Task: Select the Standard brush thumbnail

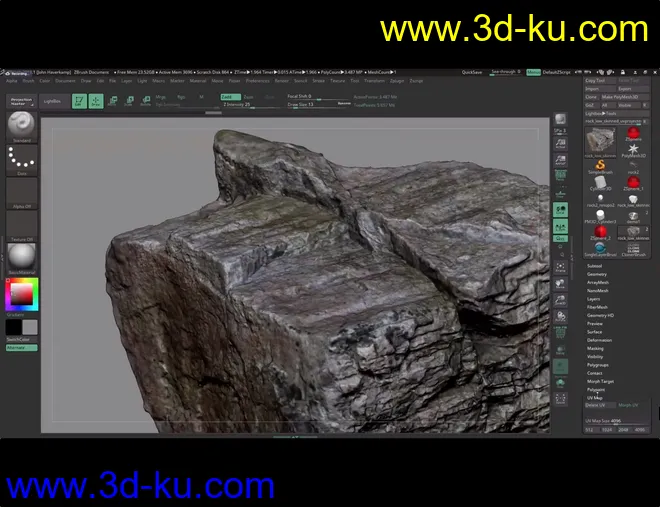Action: [21, 125]
